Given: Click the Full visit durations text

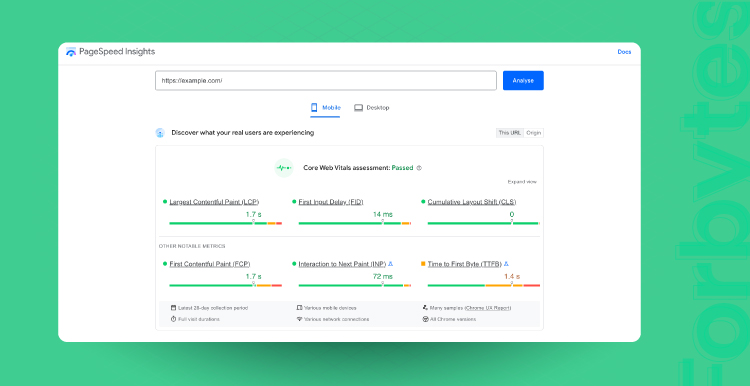Looking at the screenshot, I should tap(199, 319).
